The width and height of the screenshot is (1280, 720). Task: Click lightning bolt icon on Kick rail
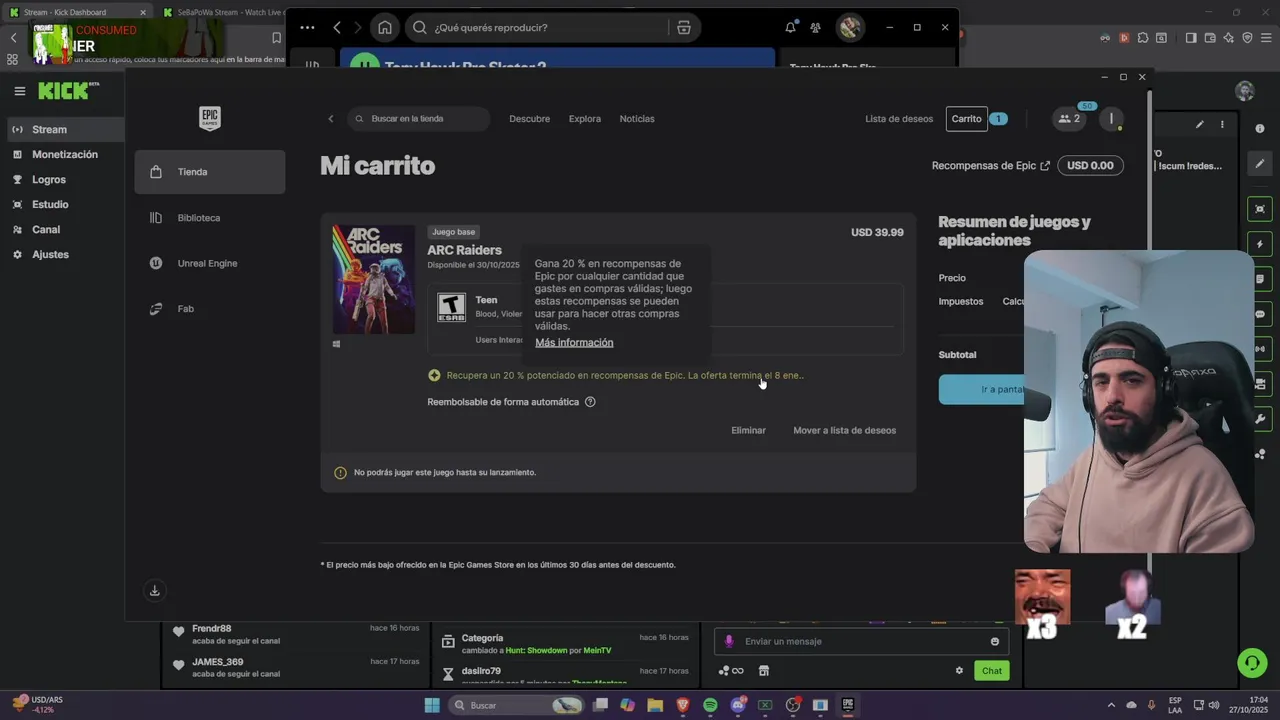tap(1260, 244)
